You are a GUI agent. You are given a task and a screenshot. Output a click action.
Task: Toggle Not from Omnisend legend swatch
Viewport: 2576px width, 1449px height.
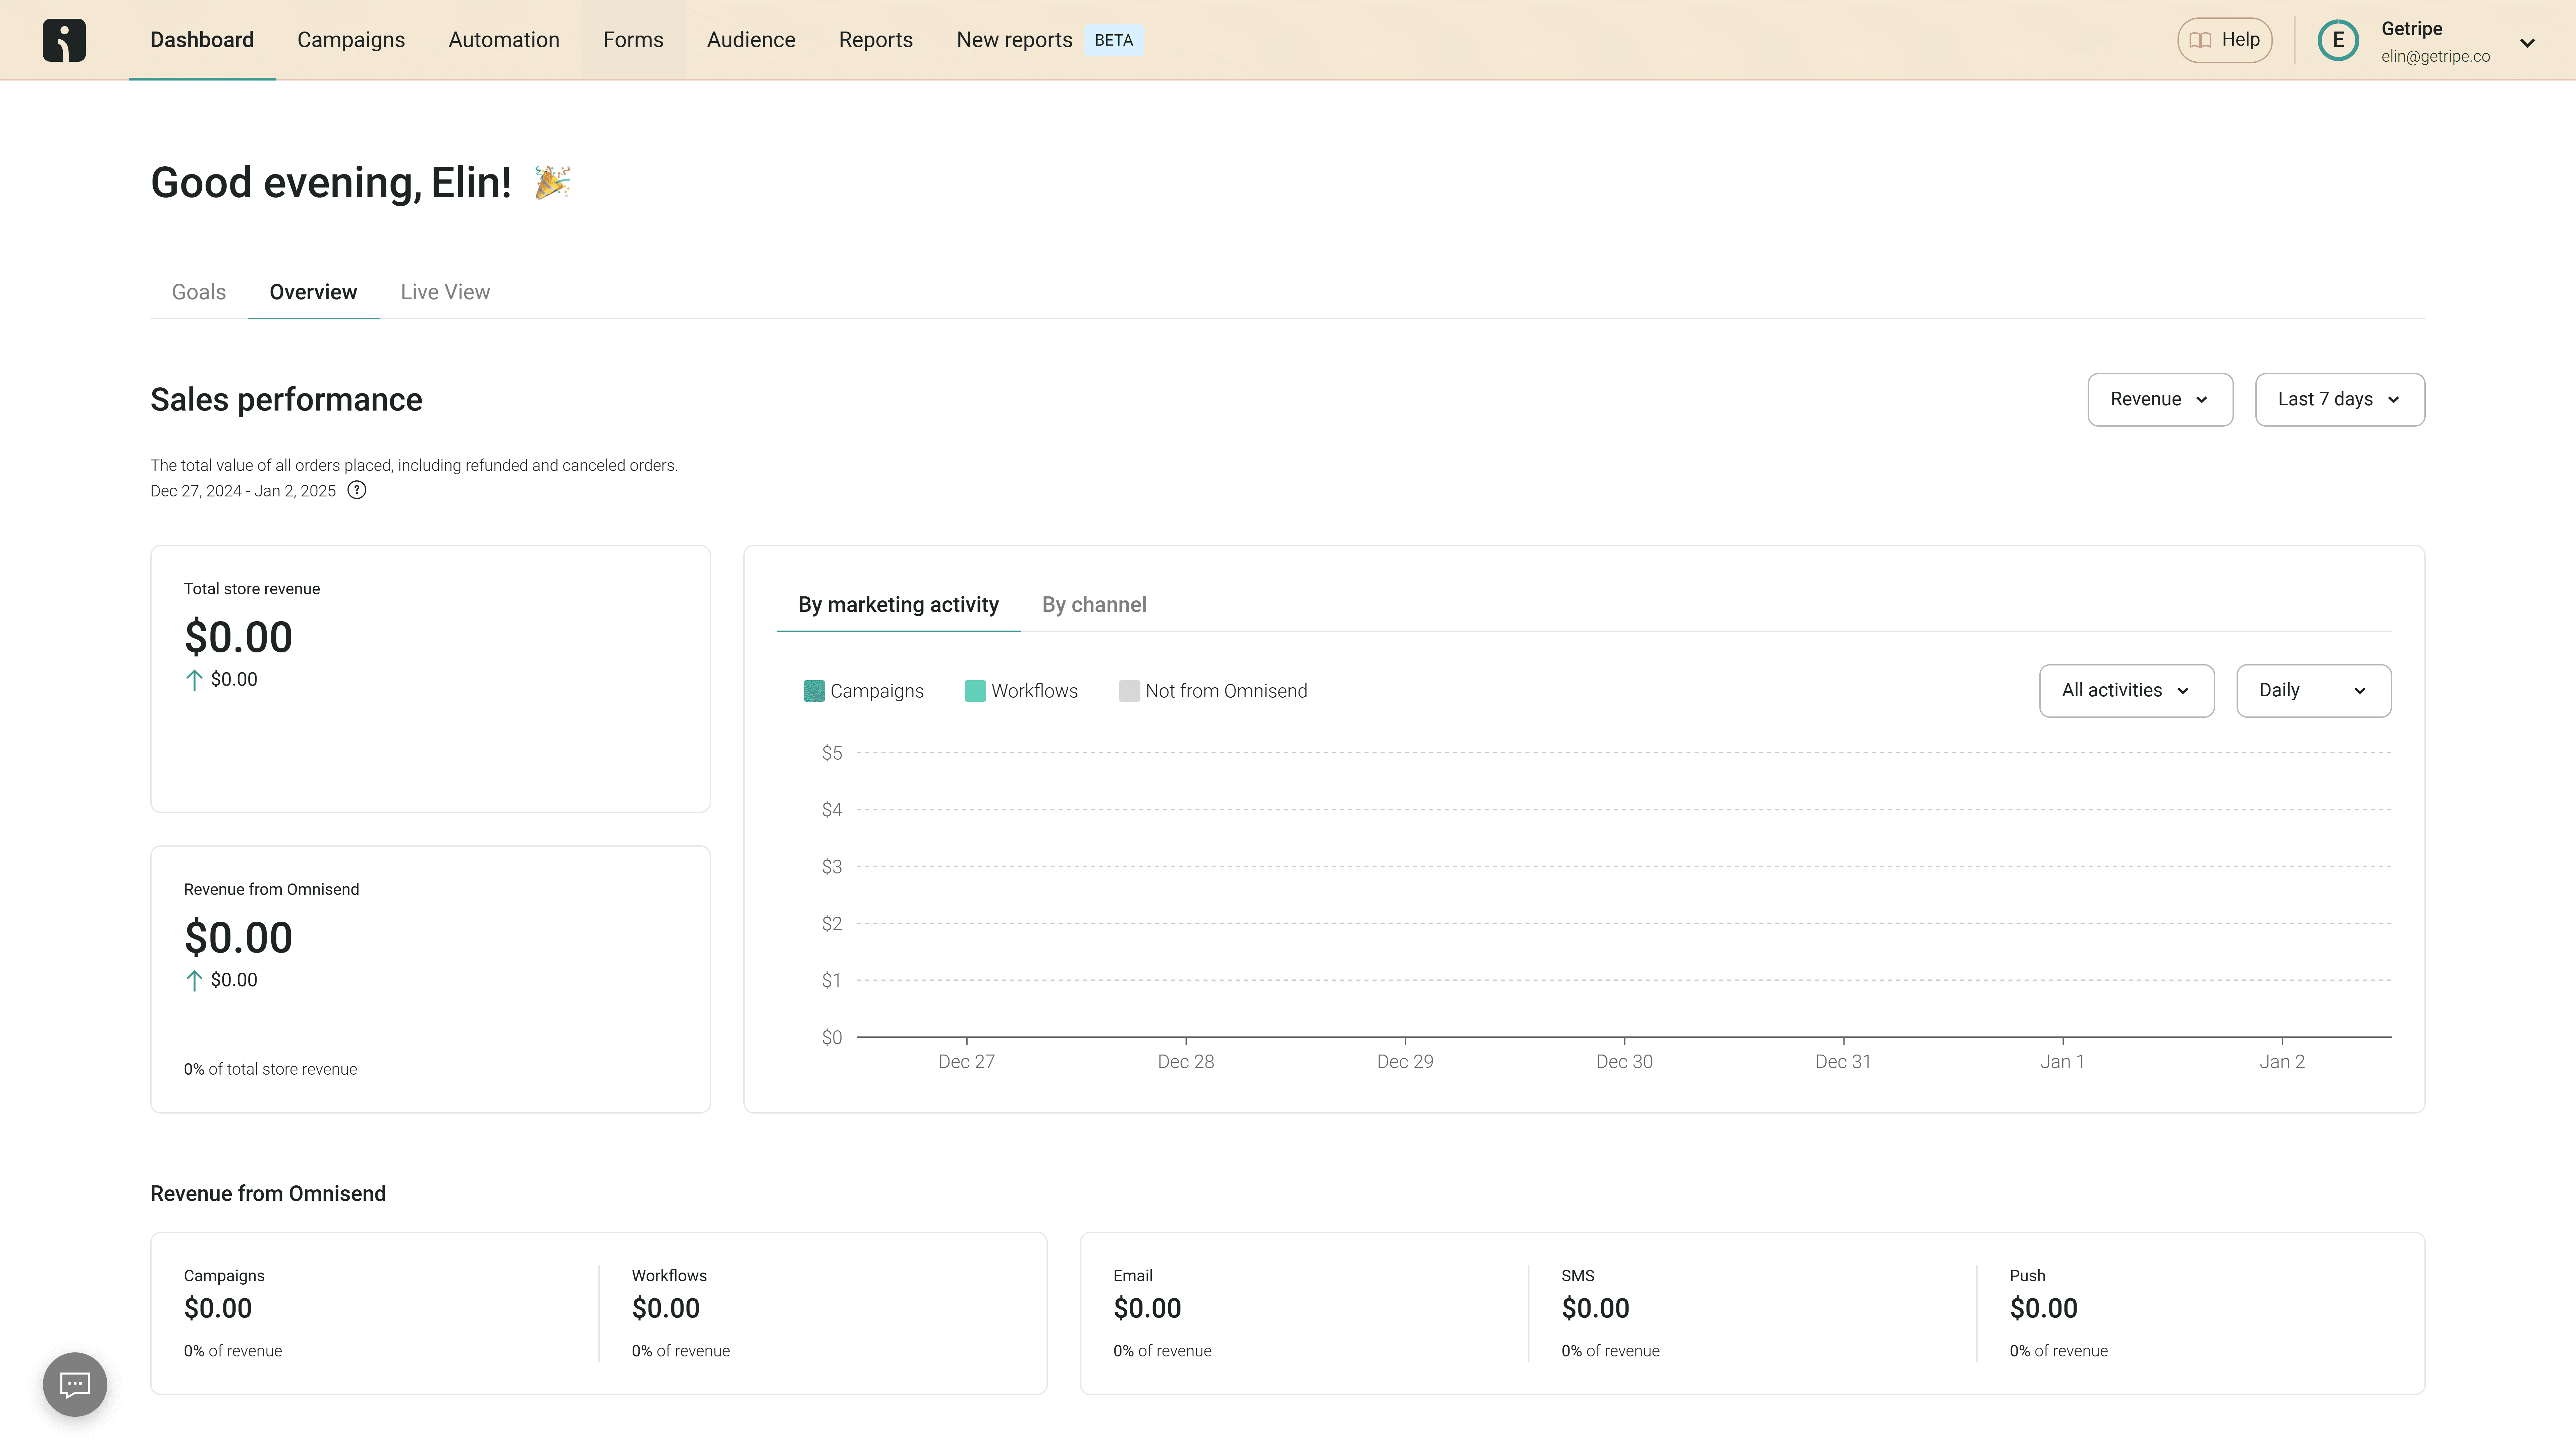coord(1129,691)
